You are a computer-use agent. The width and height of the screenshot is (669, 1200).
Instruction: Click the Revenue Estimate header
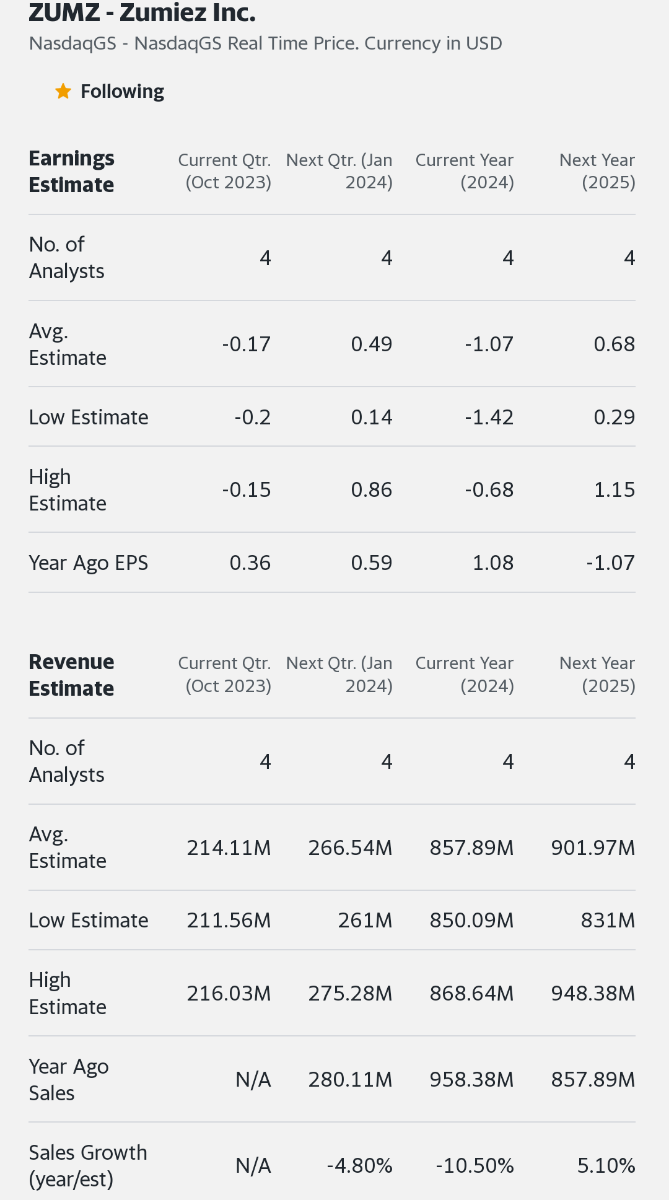tap(71, 675)
